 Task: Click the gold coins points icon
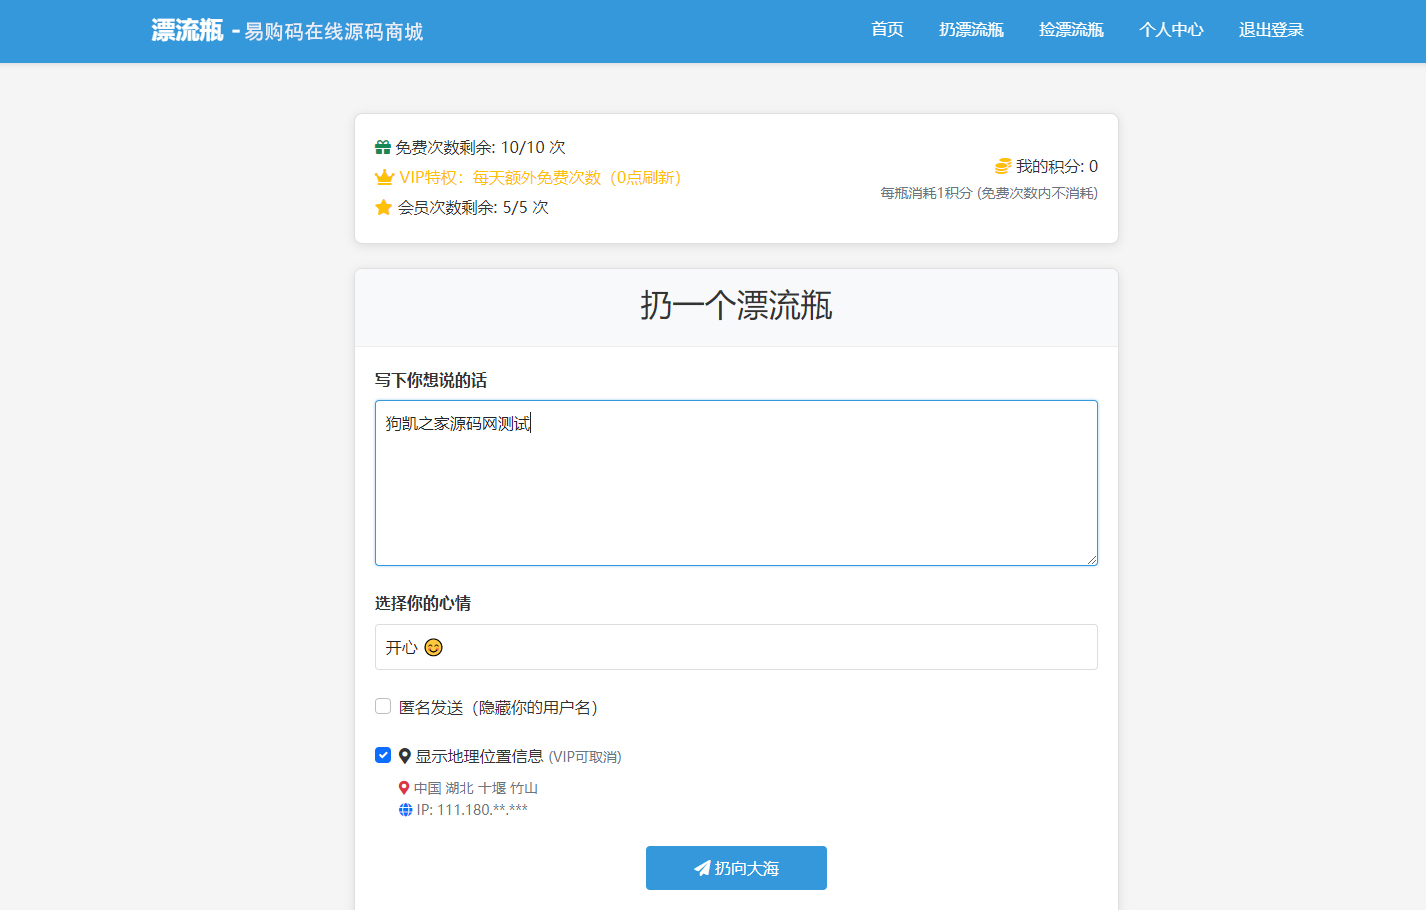coord(1003,166)
